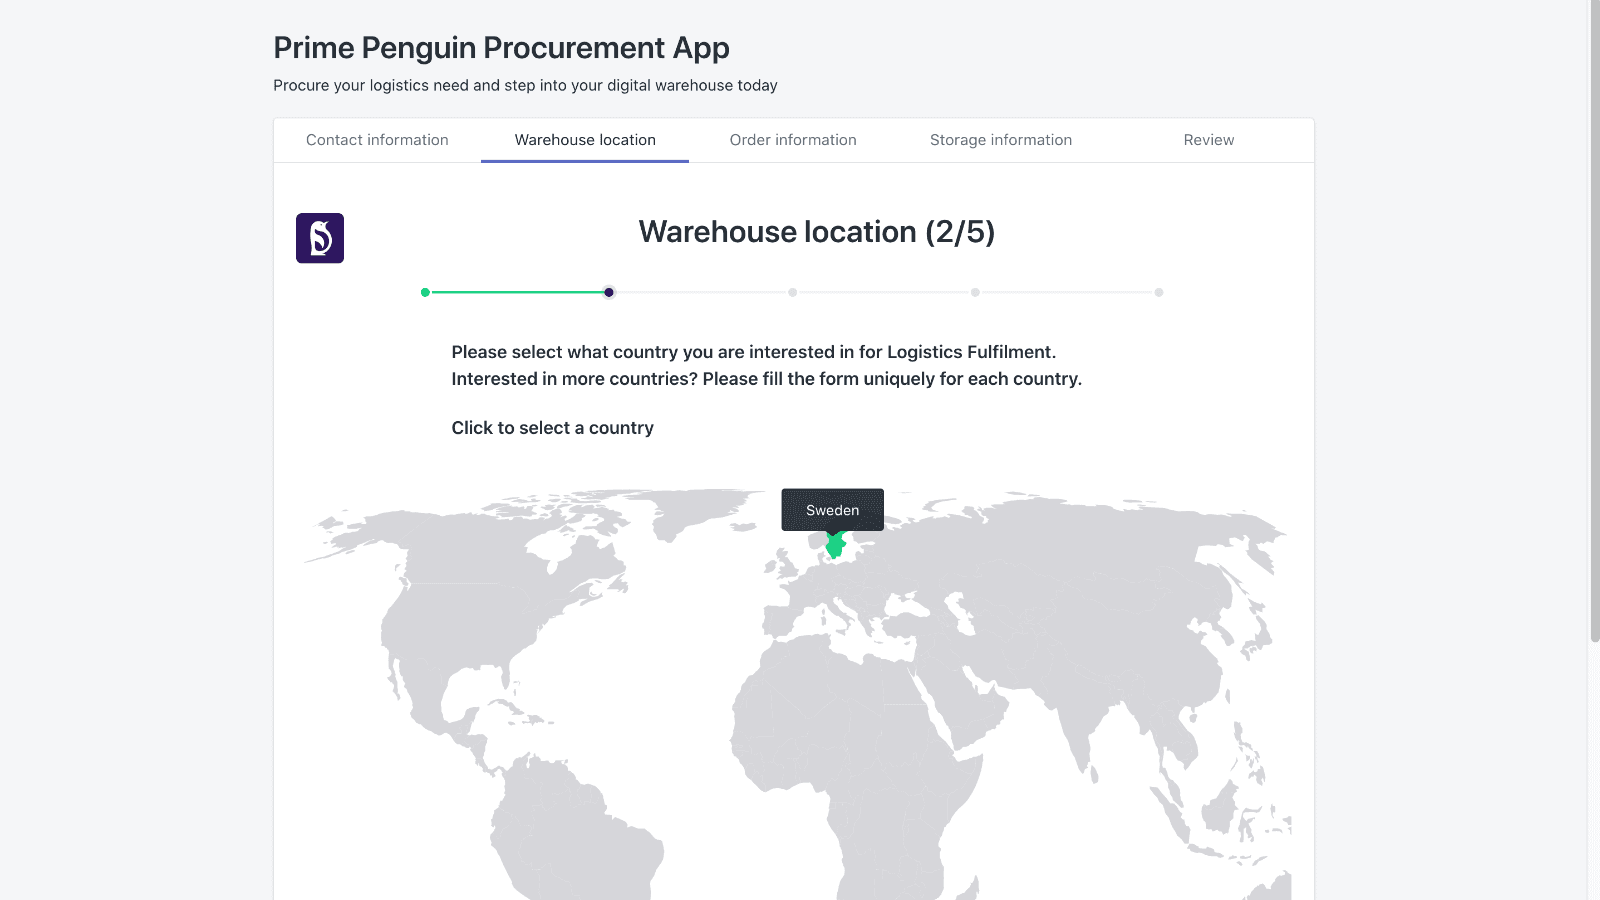The image size is (1600, 900).
Task: Open the Review tab
Action: 1208,140
